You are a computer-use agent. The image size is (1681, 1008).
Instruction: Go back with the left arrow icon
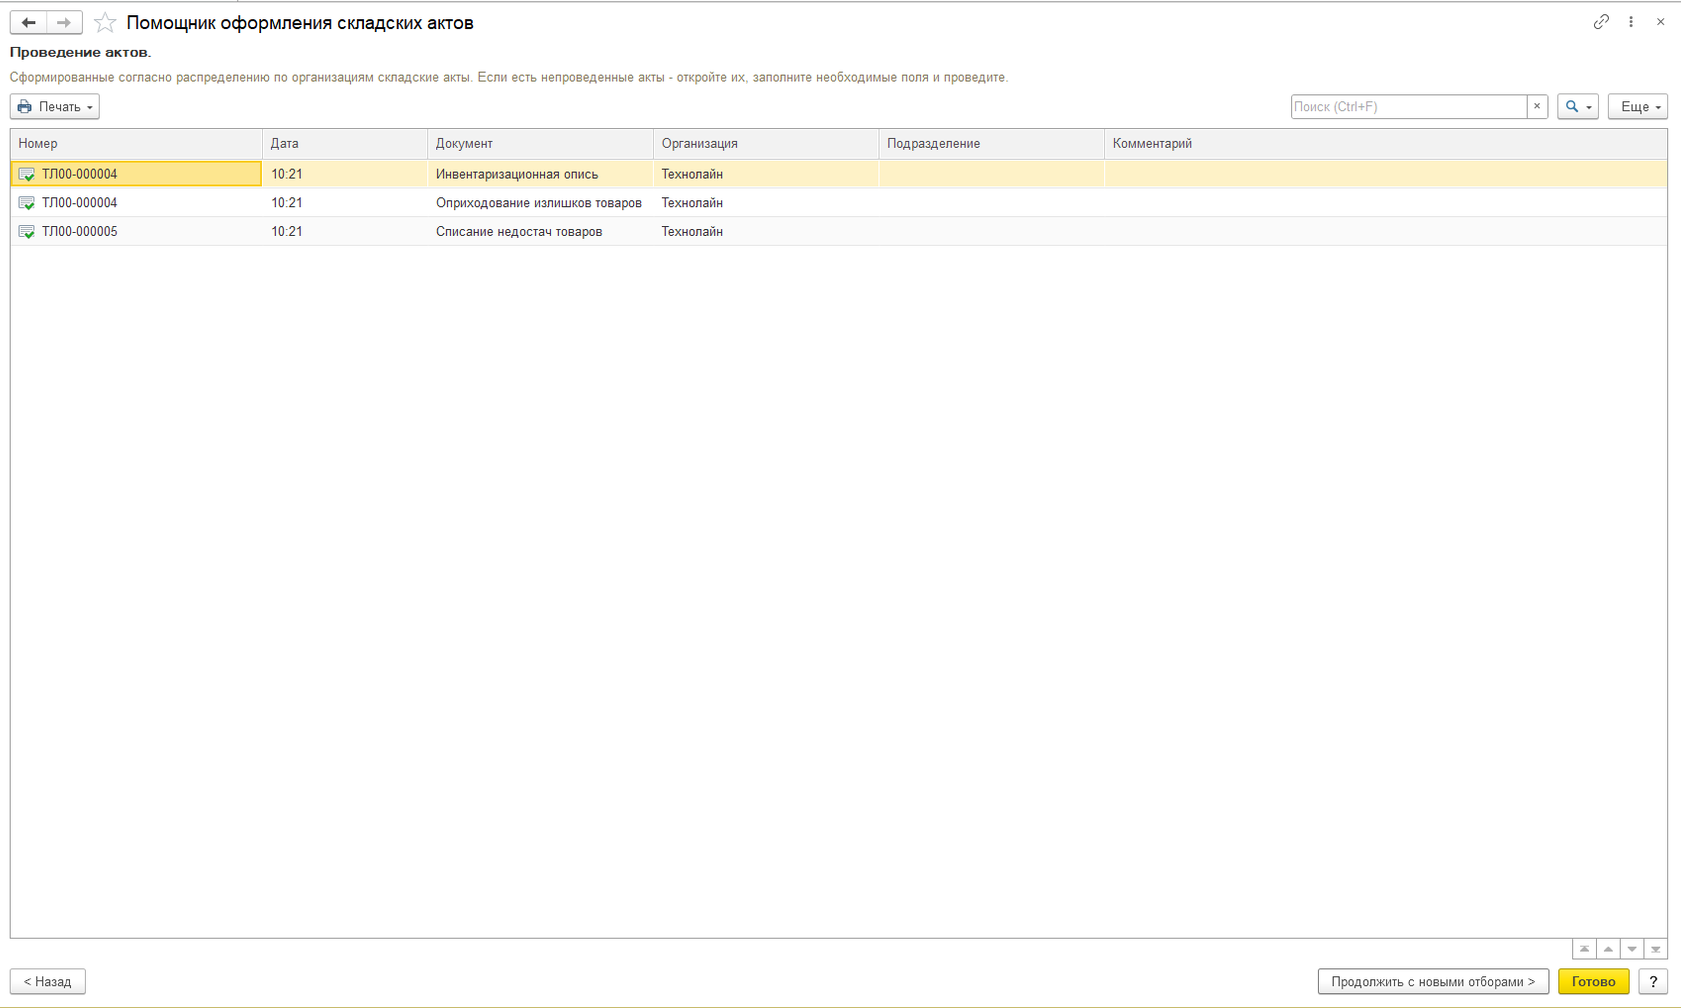coord(29,22)
